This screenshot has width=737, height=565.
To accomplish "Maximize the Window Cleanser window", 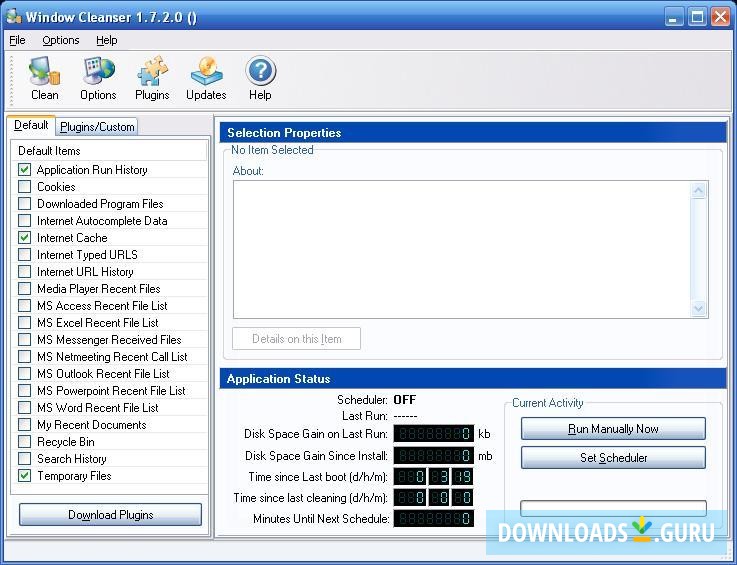I will pos(698,17).
